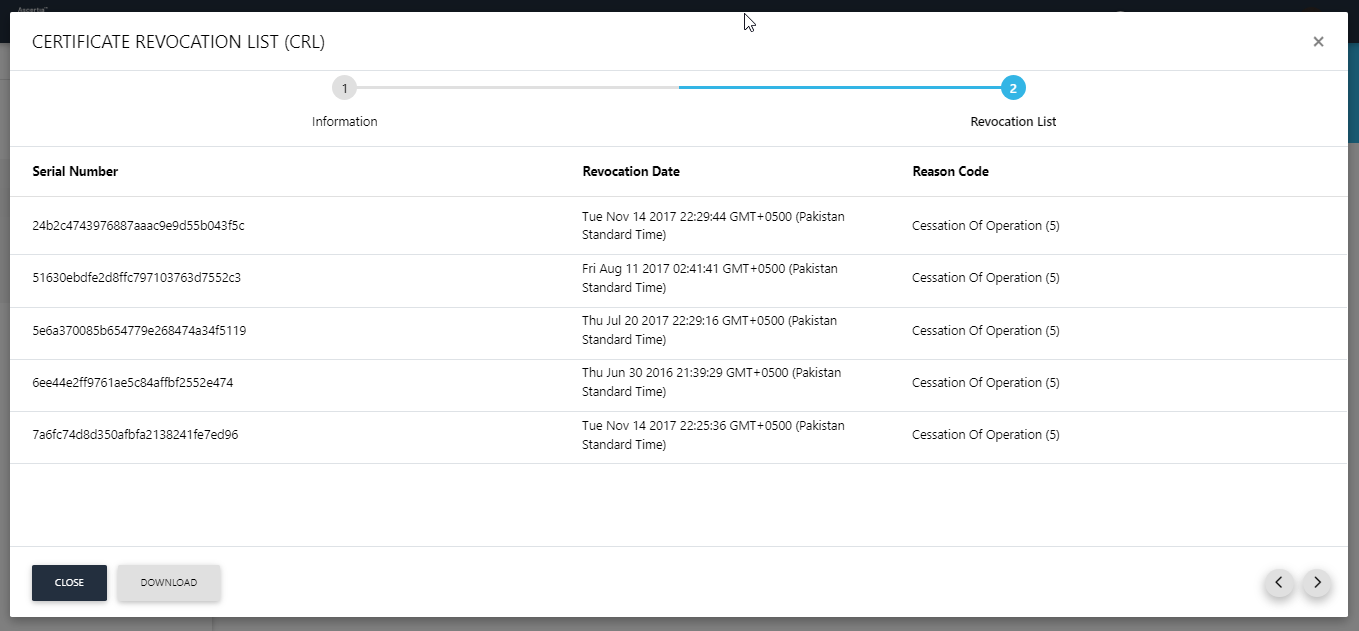Open the Information step label
The image size is (1359, 631).
344,122
